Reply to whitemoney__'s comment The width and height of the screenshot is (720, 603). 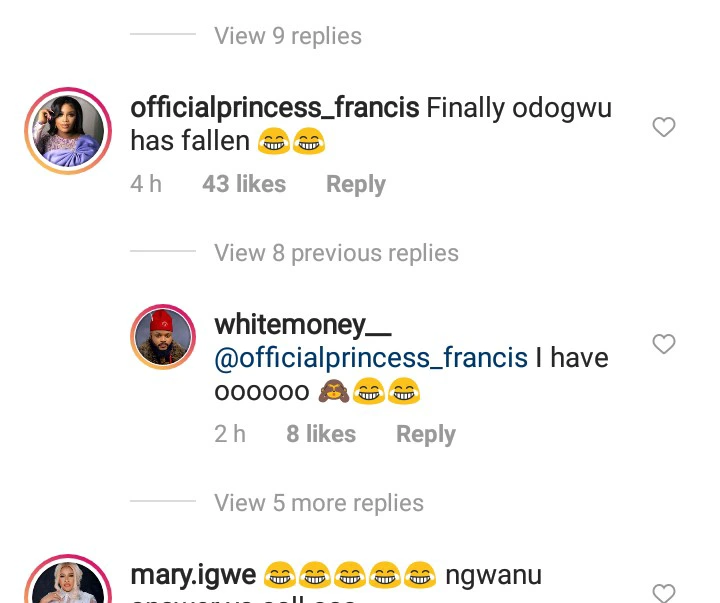pos(425,435)
